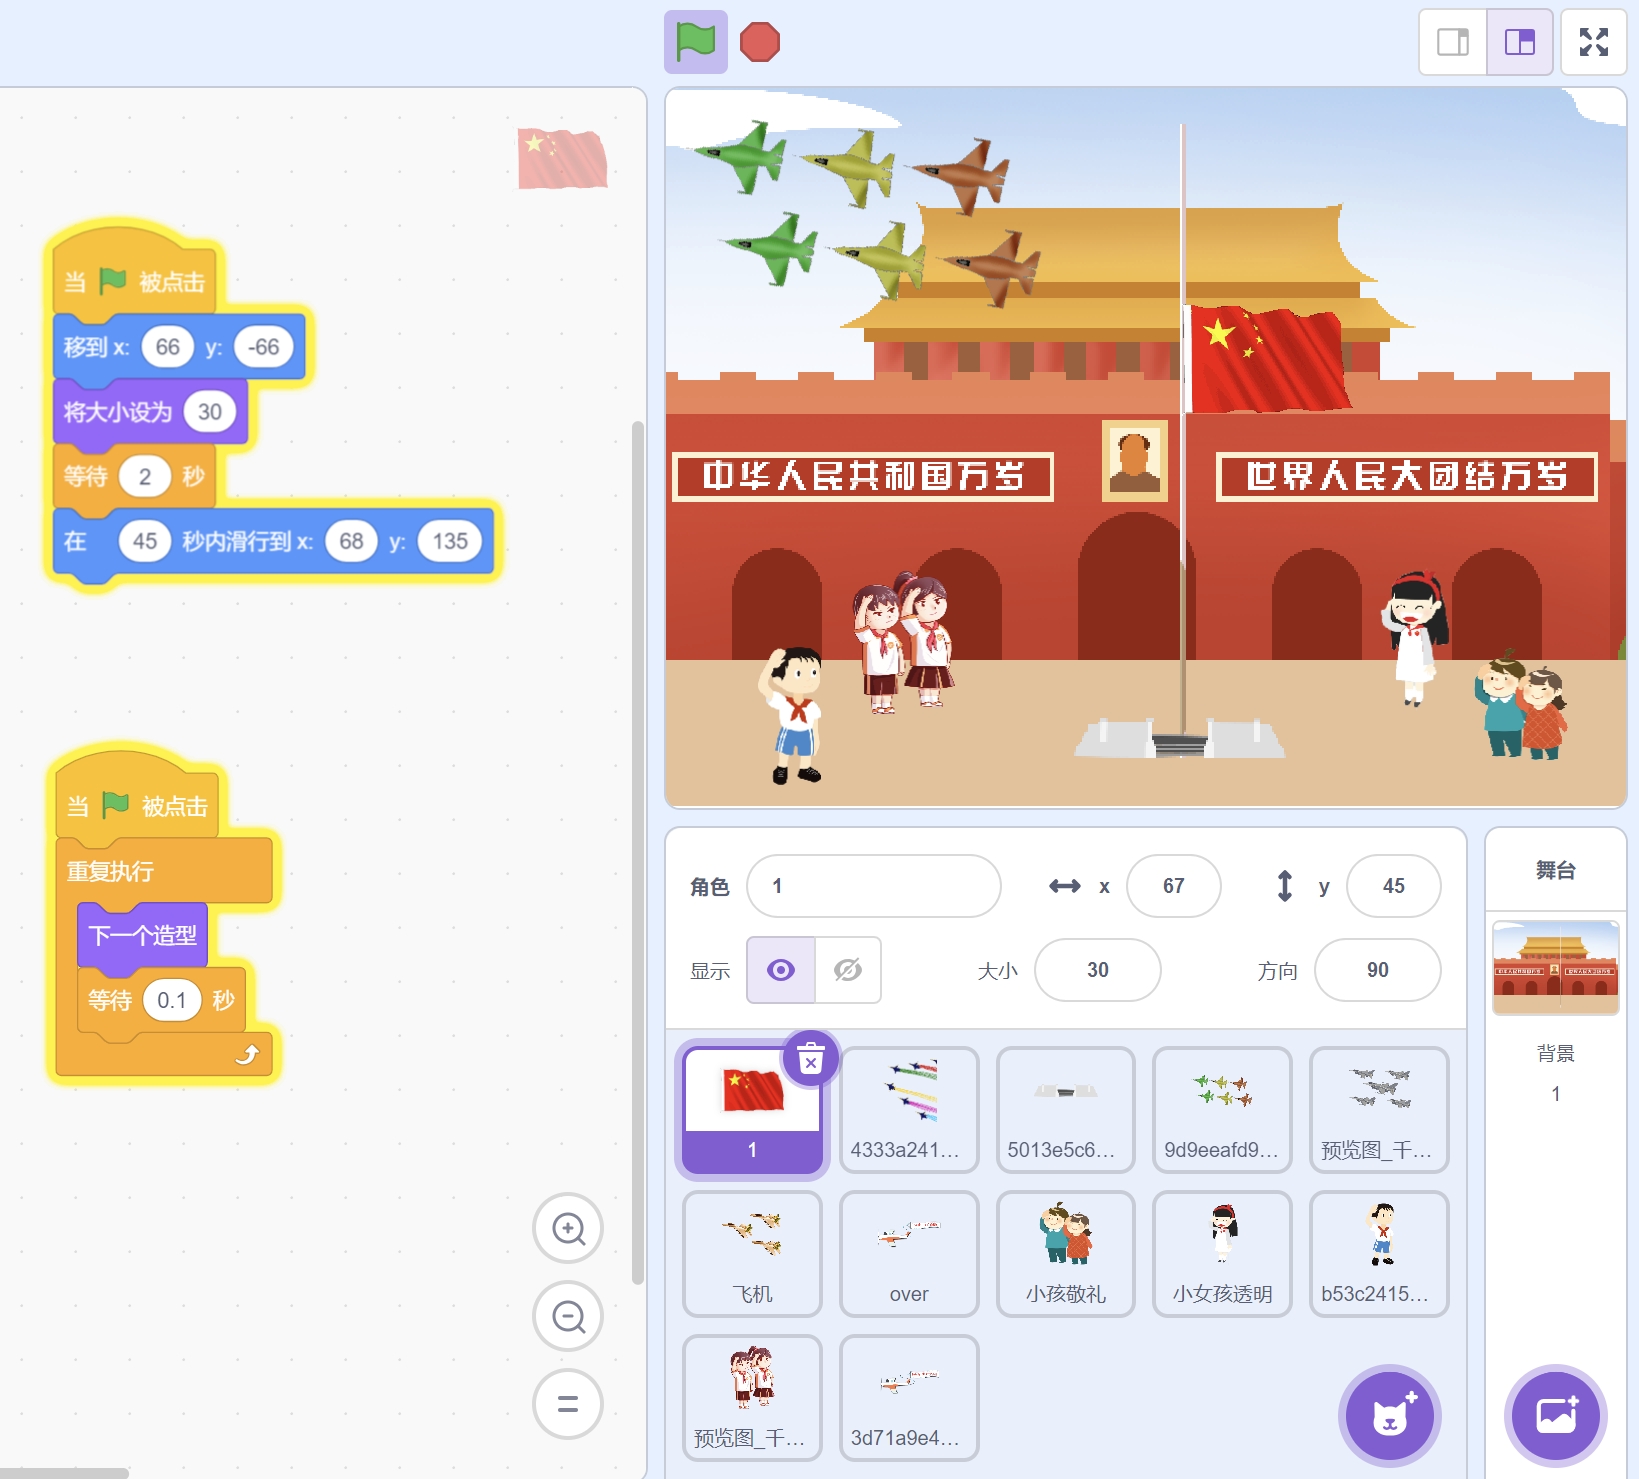Open the choose a backdrop button
Image resolution: width=1639 pixels, height=1479 pixels.
(1555, 1416)
